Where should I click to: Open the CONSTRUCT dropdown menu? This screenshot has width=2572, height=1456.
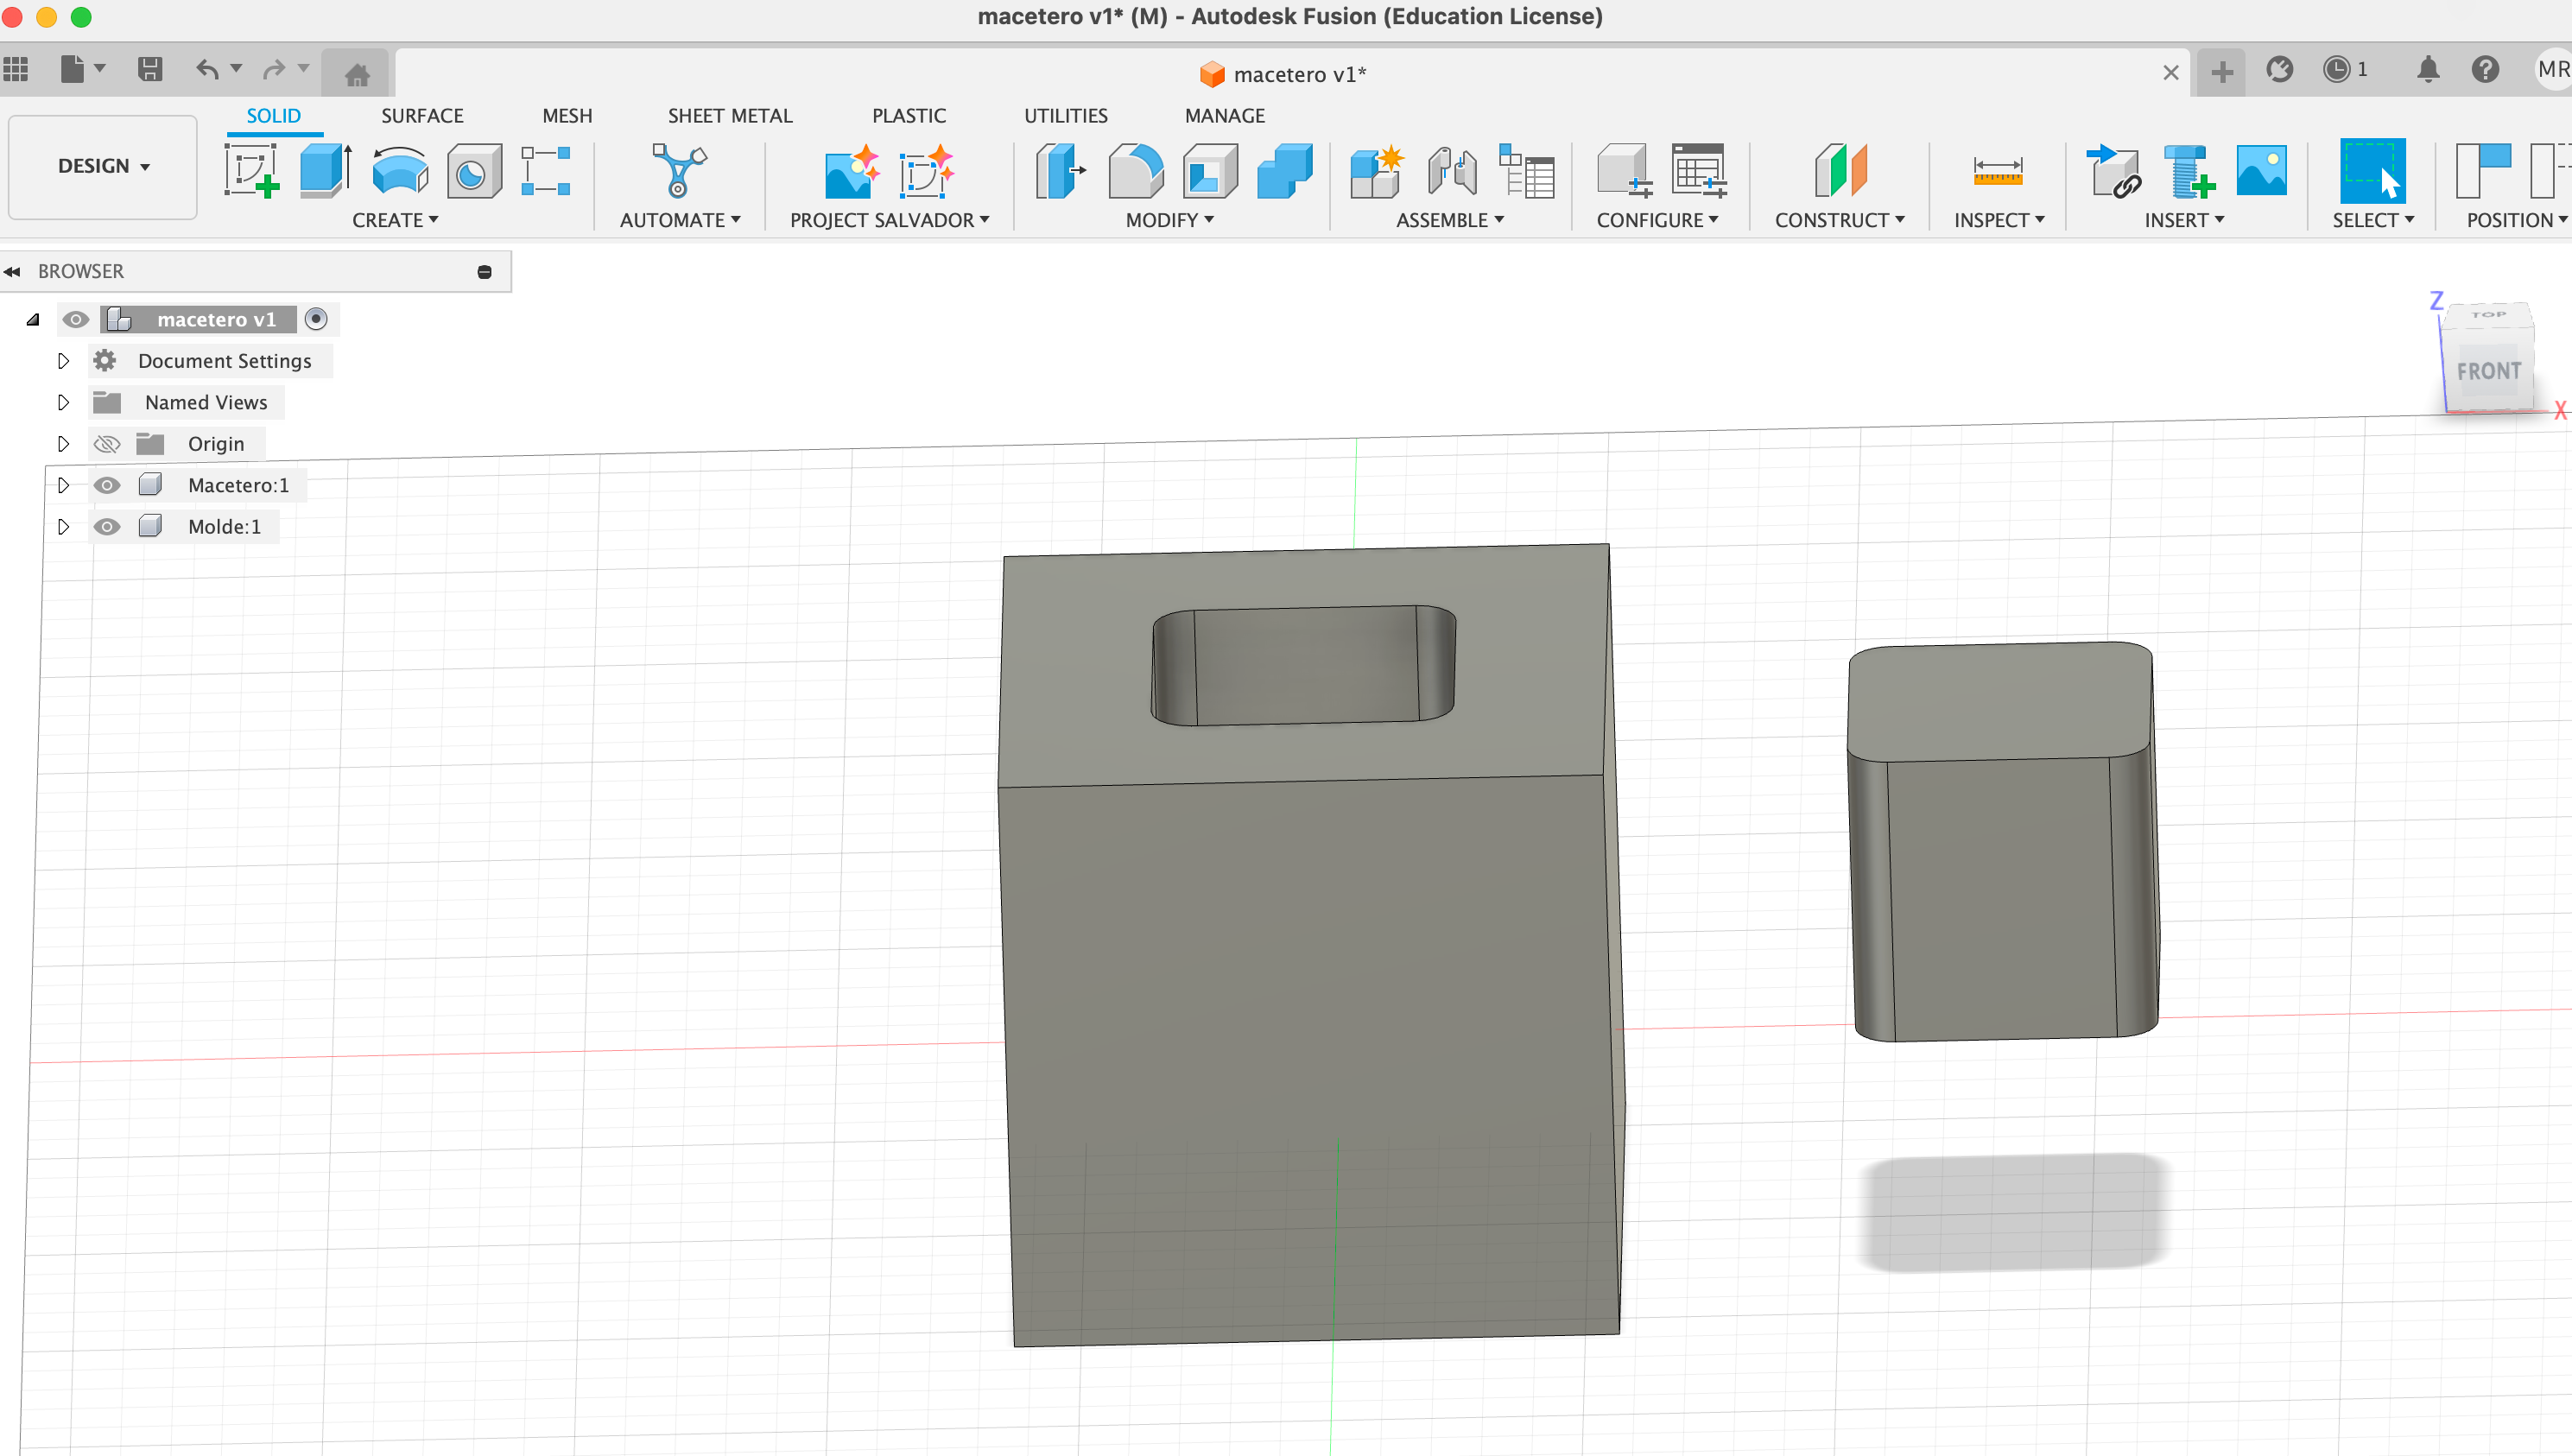(x=1839, y=220)
